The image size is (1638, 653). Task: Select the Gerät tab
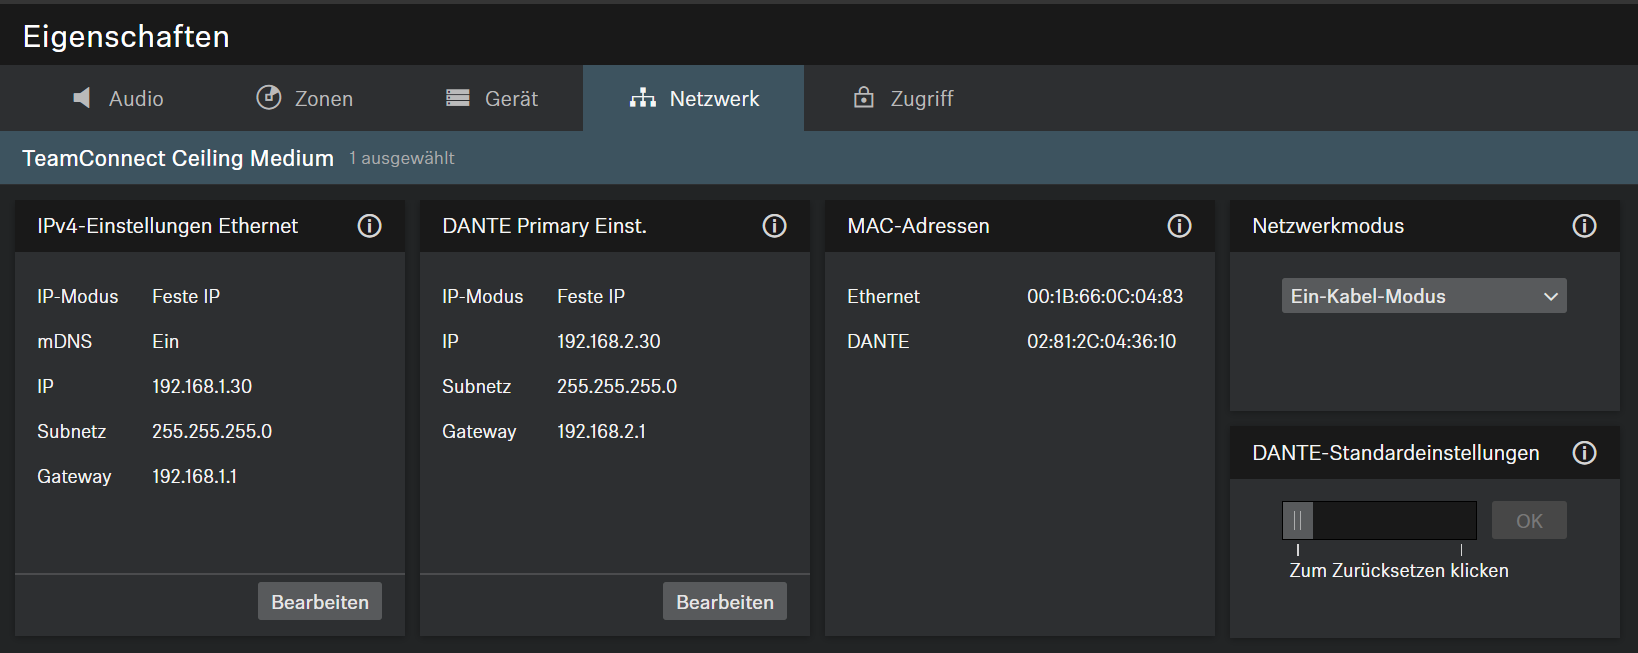(492, 98)
